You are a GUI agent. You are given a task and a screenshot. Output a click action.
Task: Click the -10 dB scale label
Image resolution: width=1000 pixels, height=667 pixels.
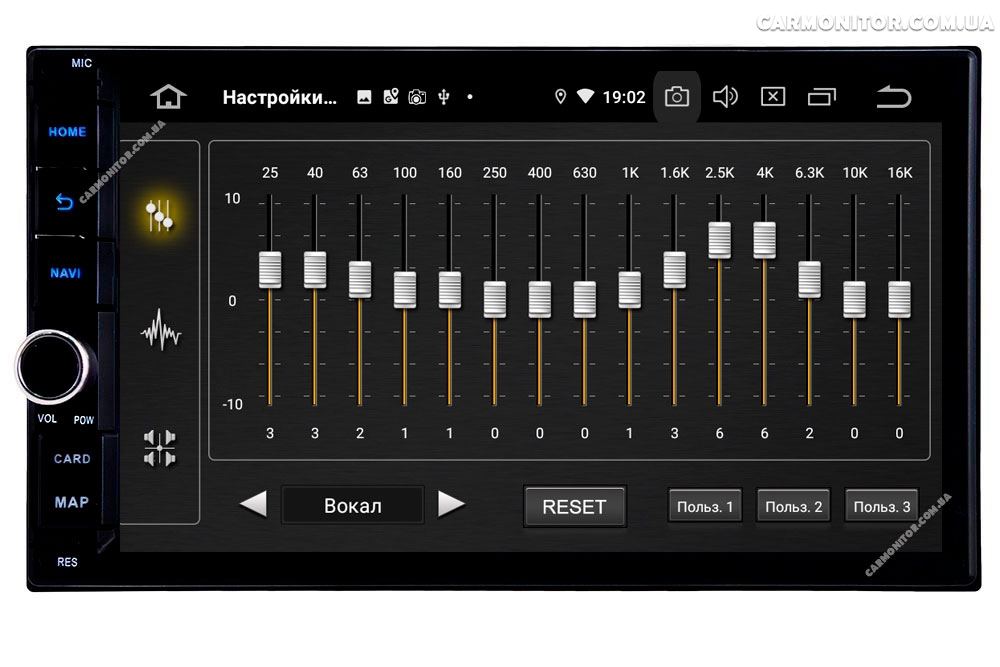(x=232, y=404)
